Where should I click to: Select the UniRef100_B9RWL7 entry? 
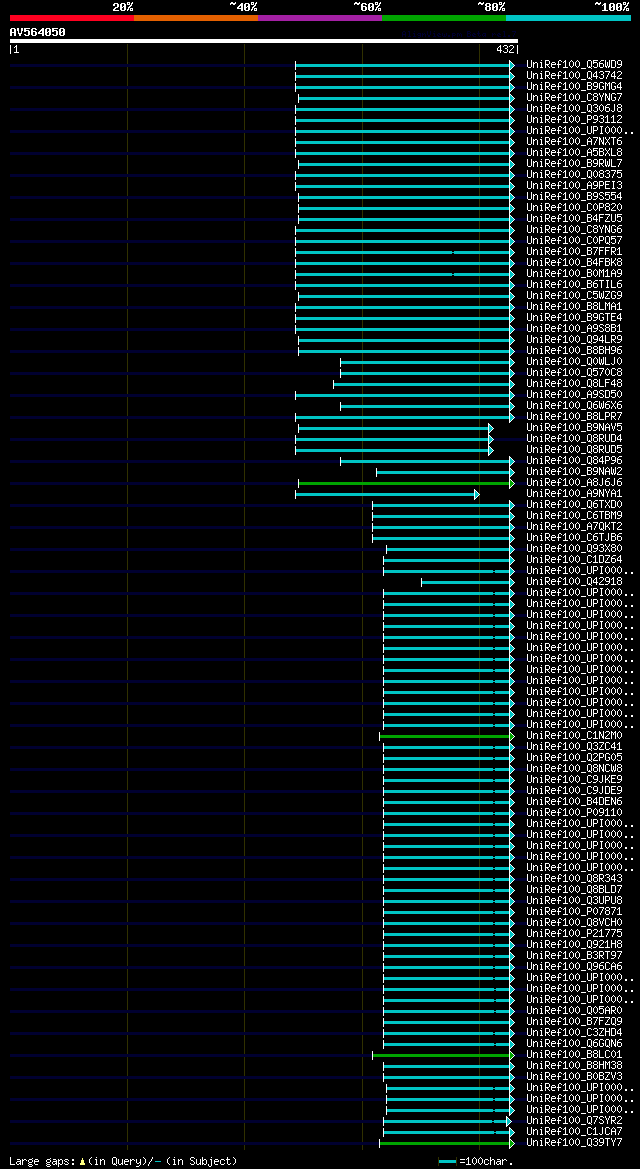(x=574, y=163)
